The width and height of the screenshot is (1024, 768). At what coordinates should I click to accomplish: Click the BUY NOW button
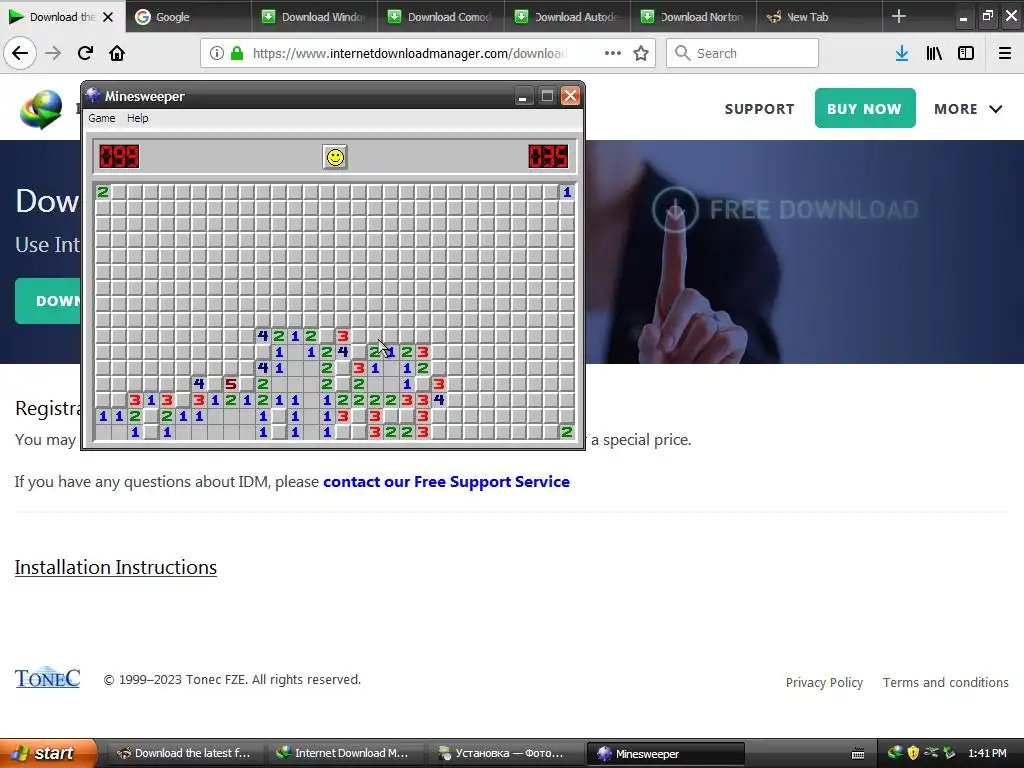tap(865, 108)
